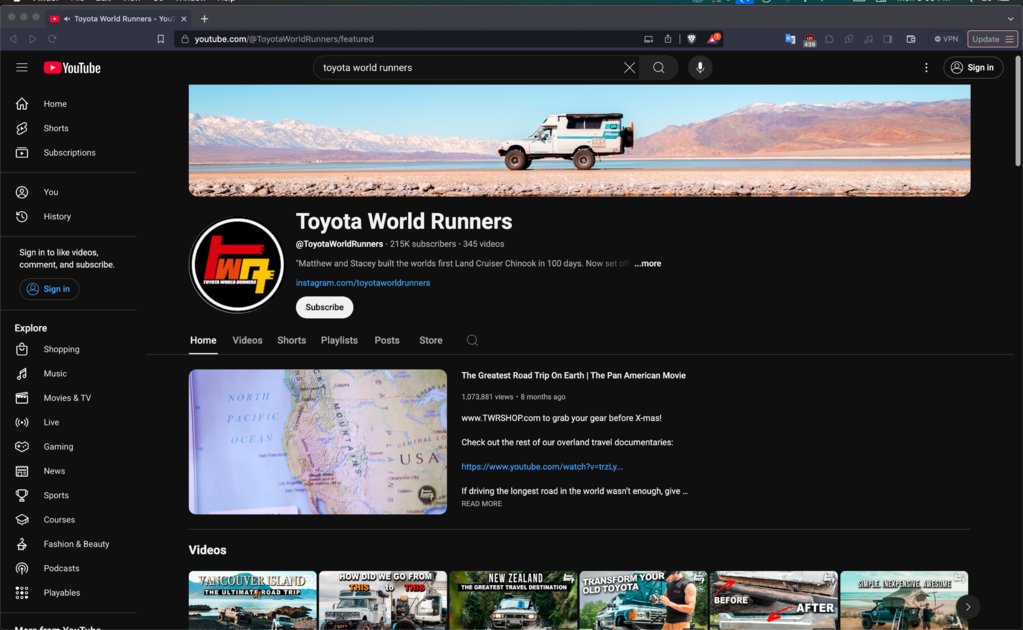
Task: Click the Videos section heading
Action: point(207,550)
